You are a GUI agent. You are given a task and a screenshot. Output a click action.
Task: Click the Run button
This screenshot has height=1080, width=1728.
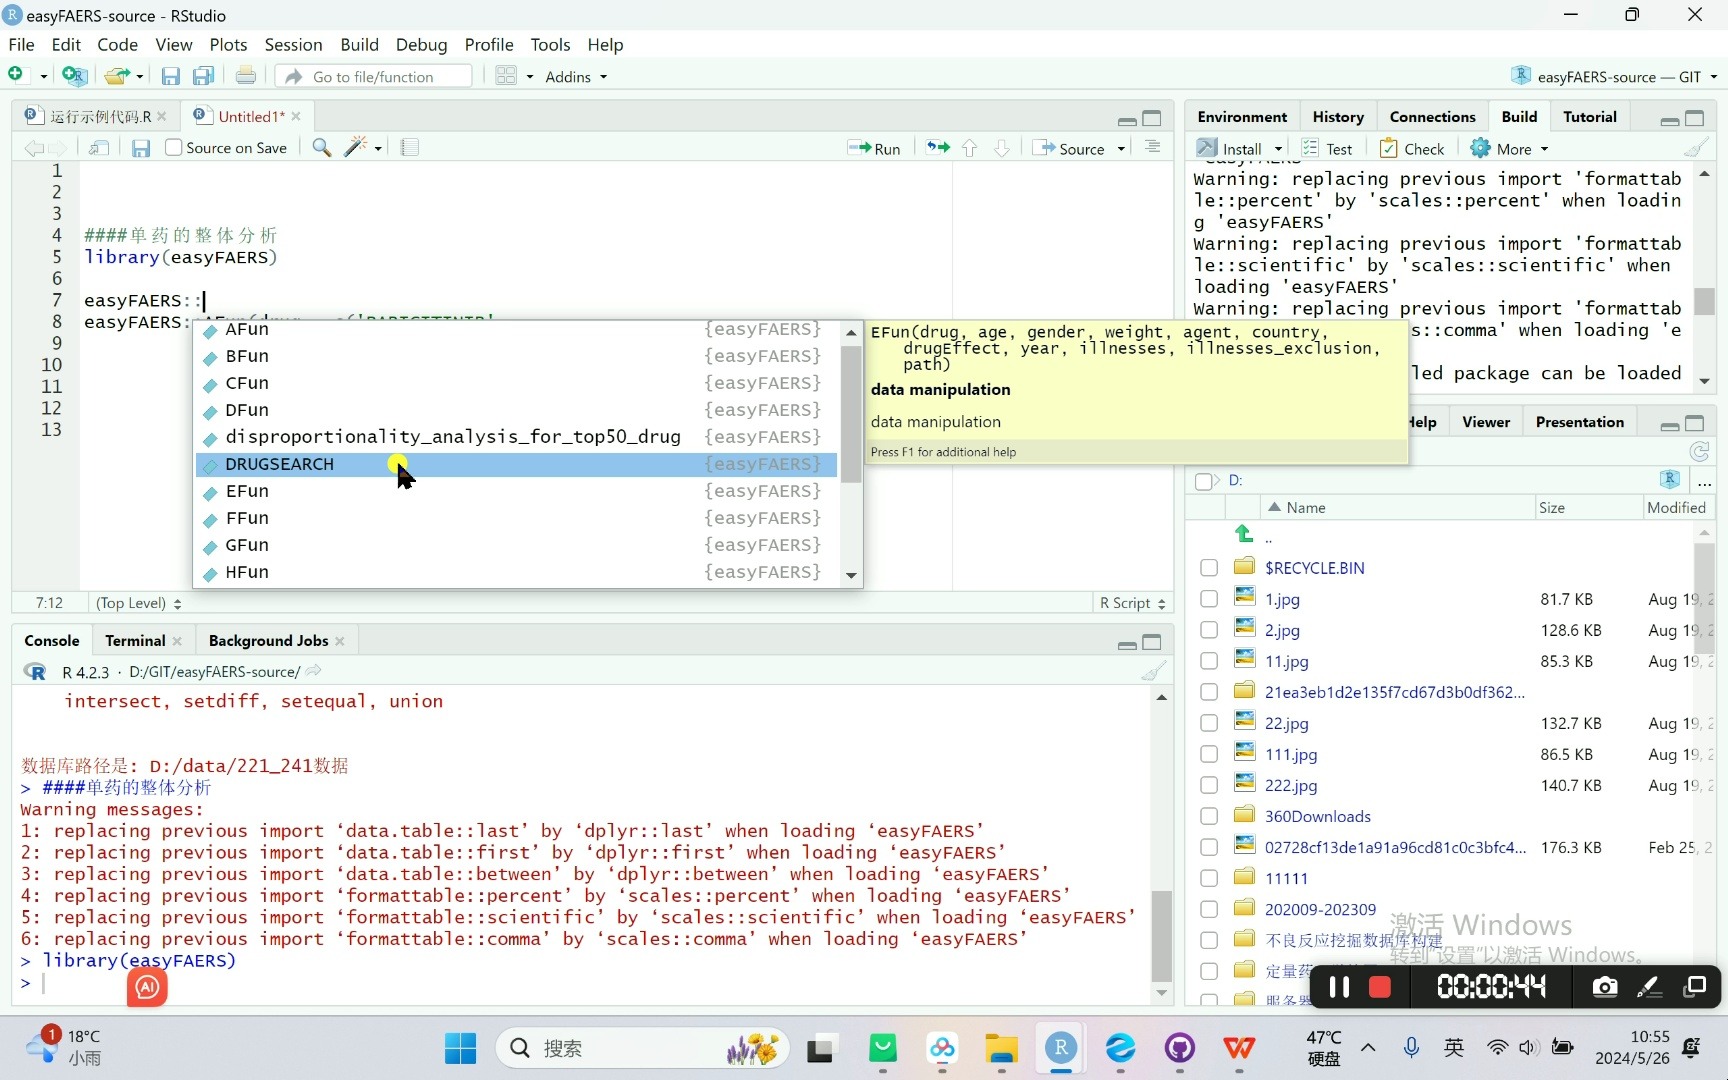[x=874, y=148]
